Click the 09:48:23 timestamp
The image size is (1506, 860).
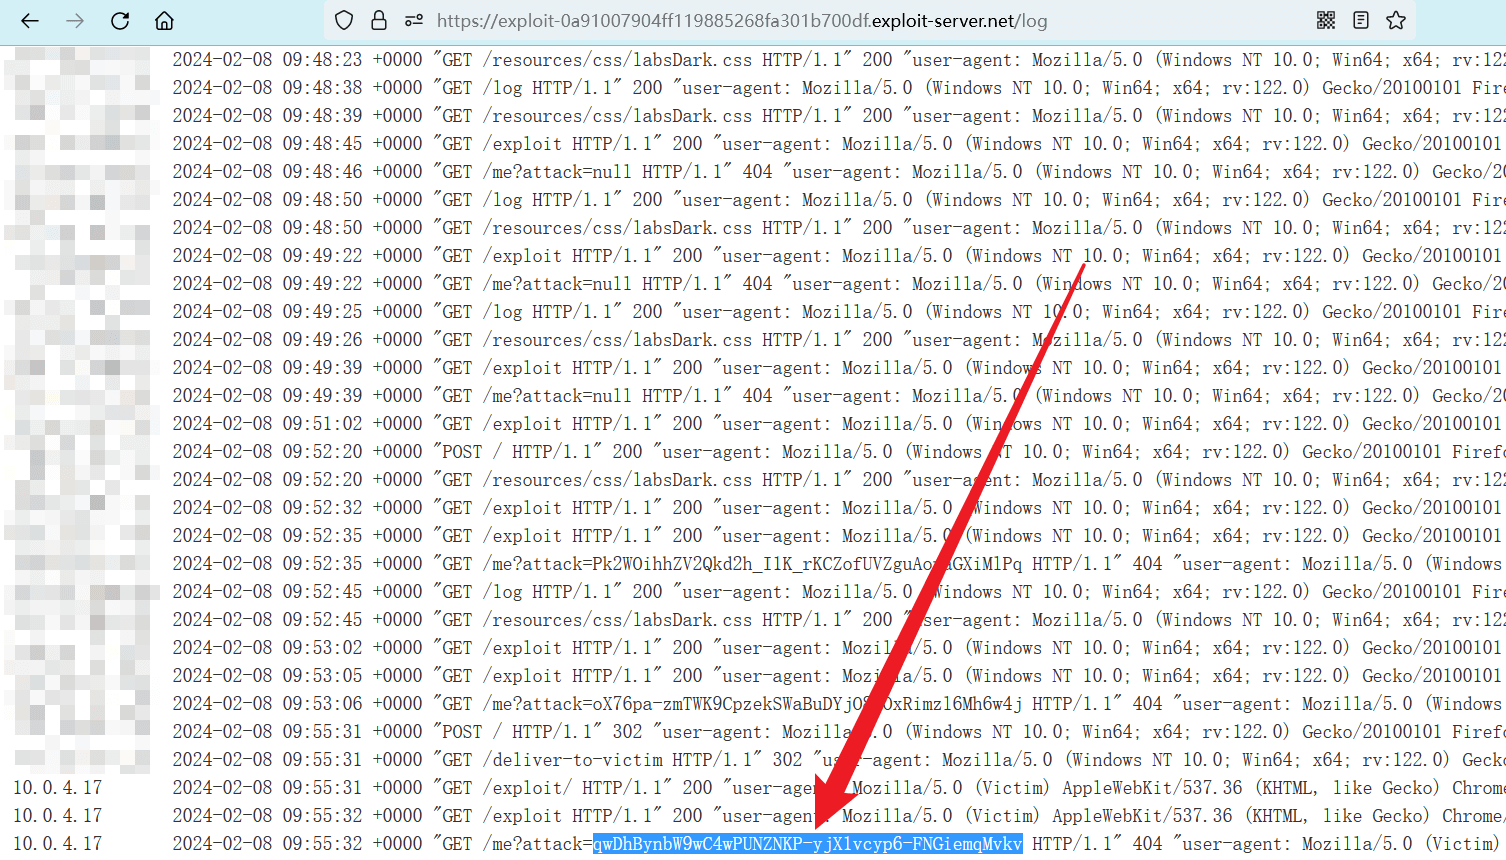pyautogui.click(x=322, y=60)
